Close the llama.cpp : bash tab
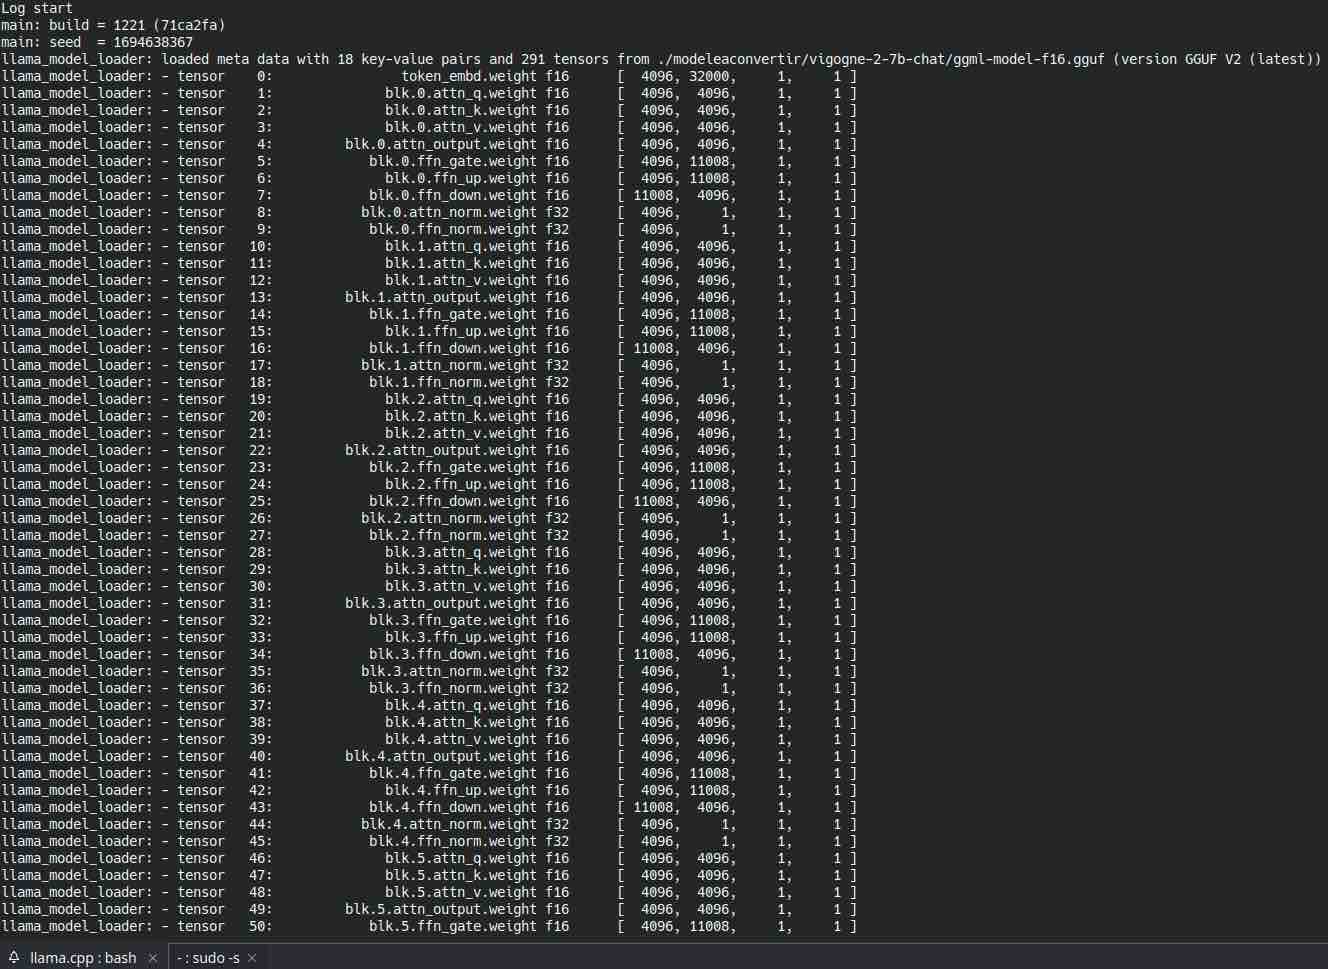The image size is (1328, 969). pos(153,958)
